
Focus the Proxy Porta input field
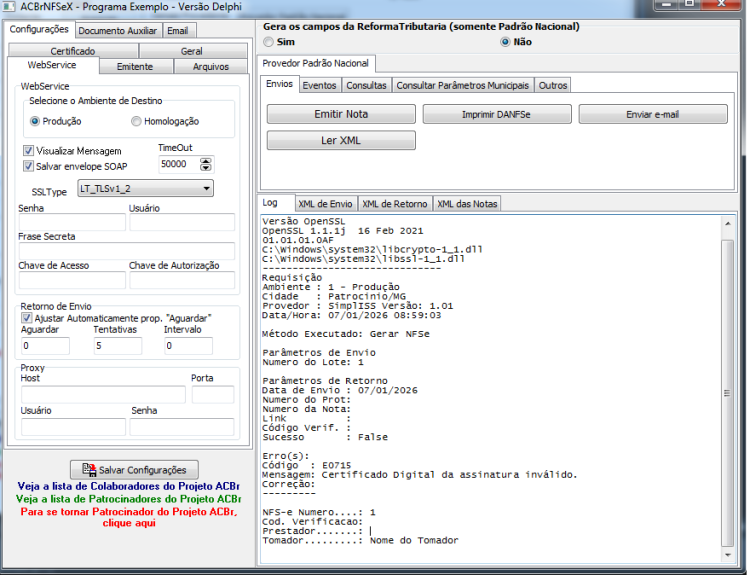[213, 395]
